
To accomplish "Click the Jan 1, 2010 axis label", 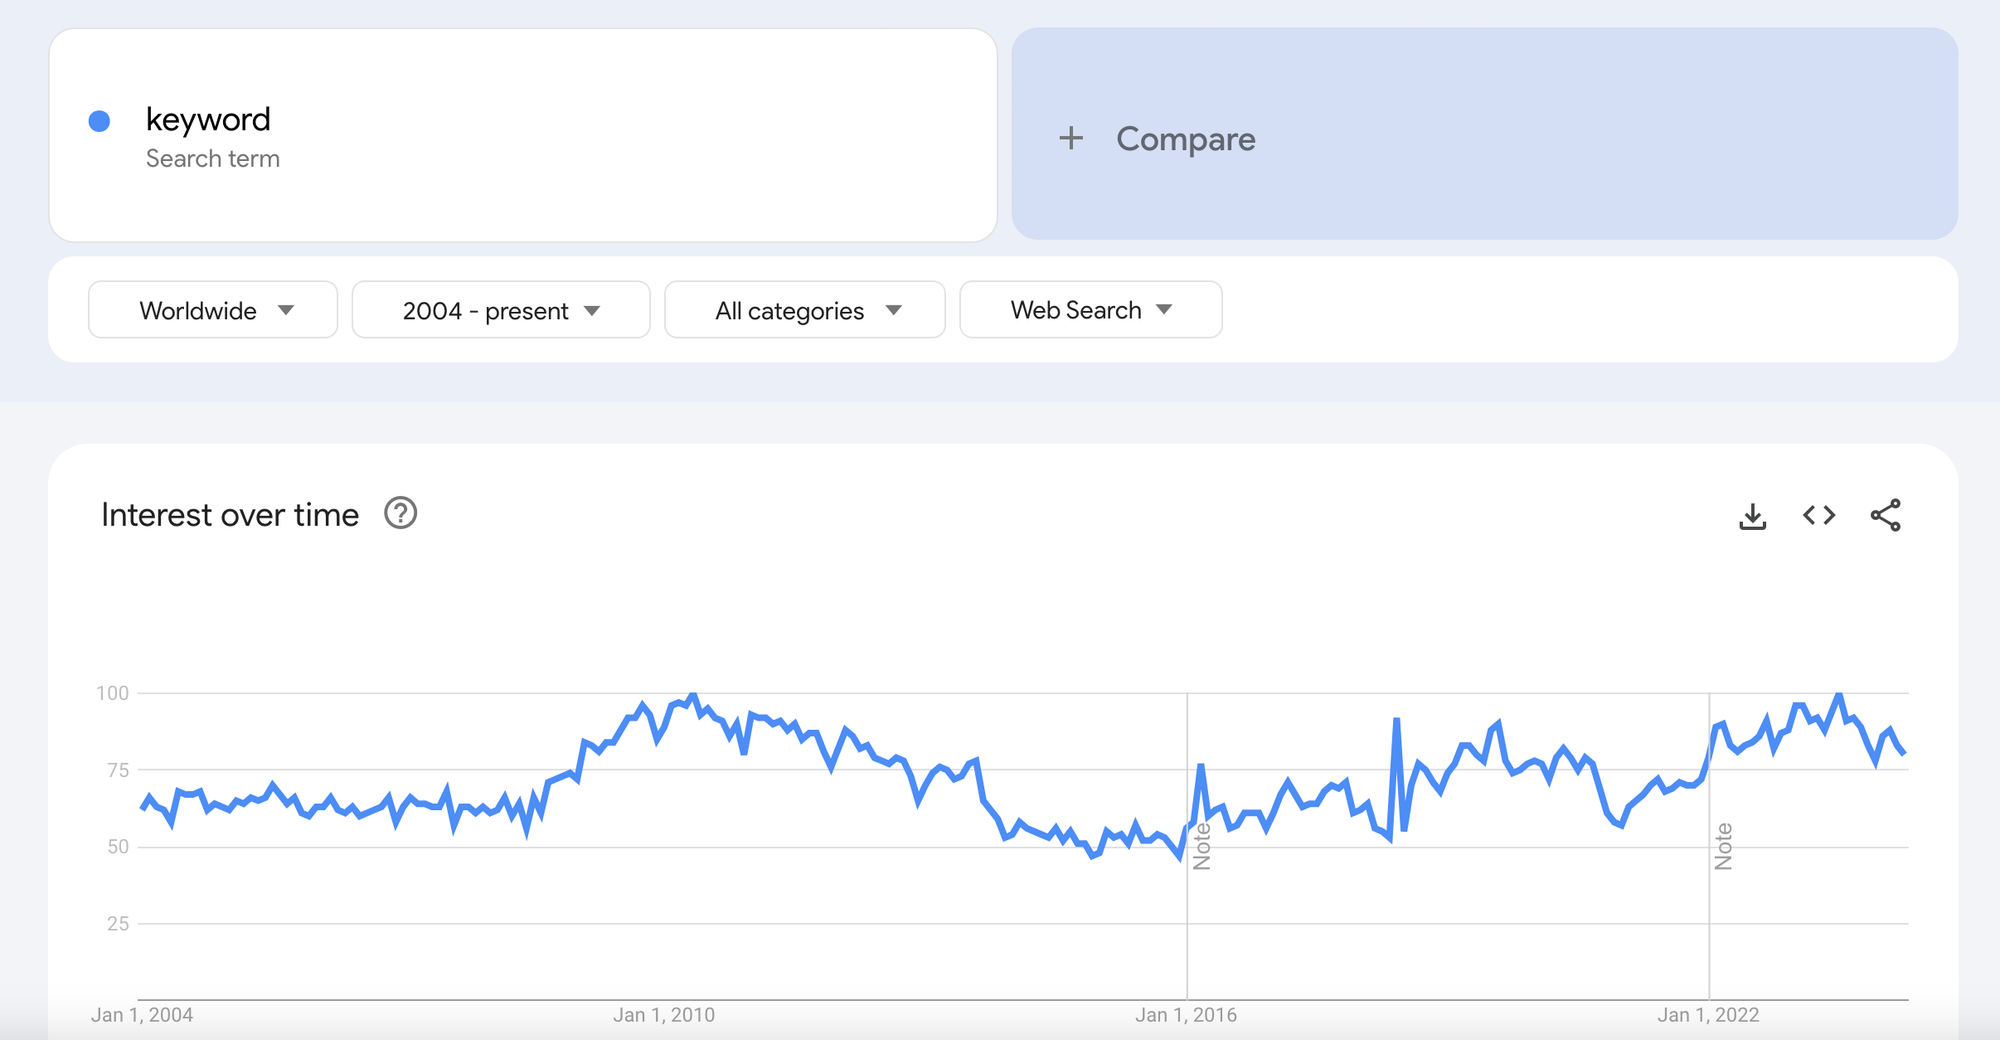I will (x=664, y=1014).
